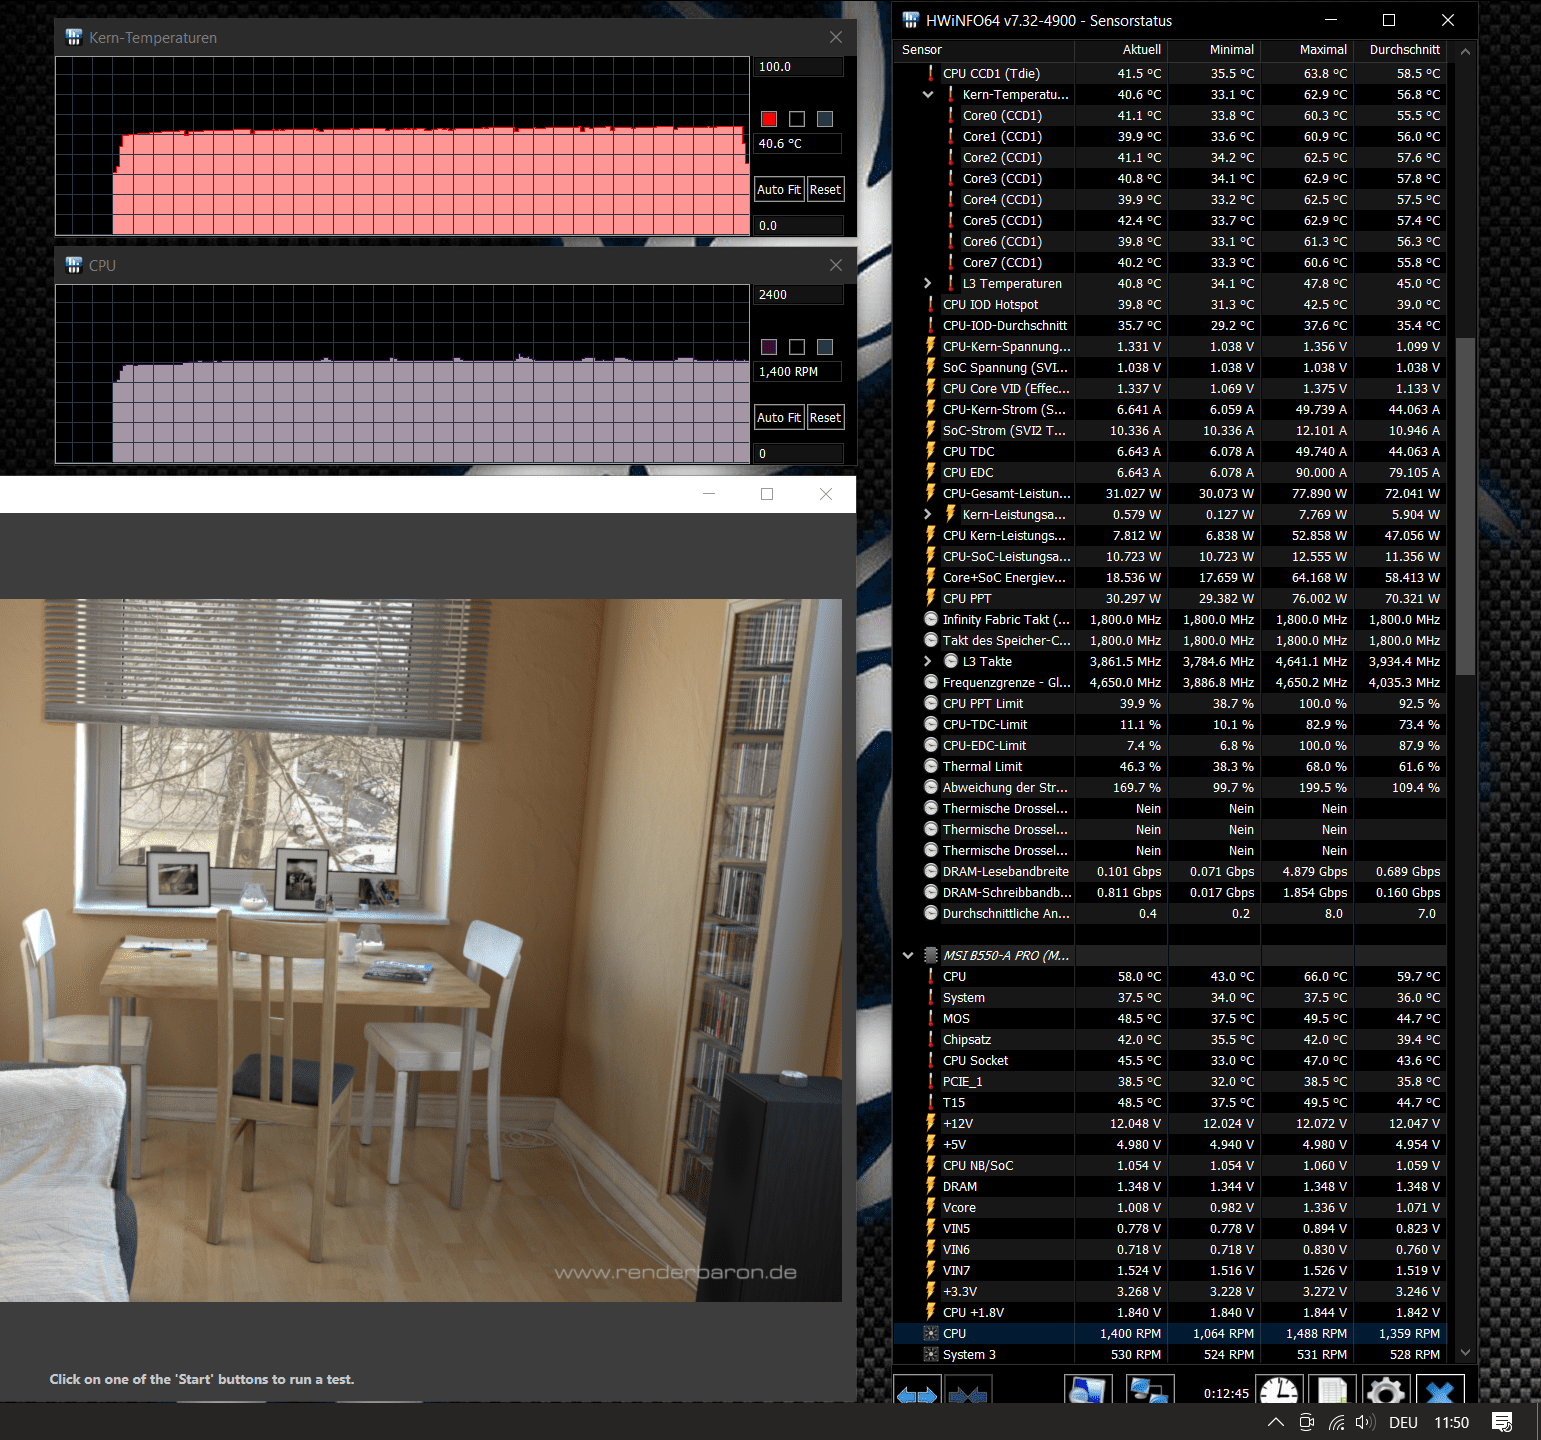Click clock icon of Thermal Limit row
The image size is (1541, 1440).
[931, 766]
